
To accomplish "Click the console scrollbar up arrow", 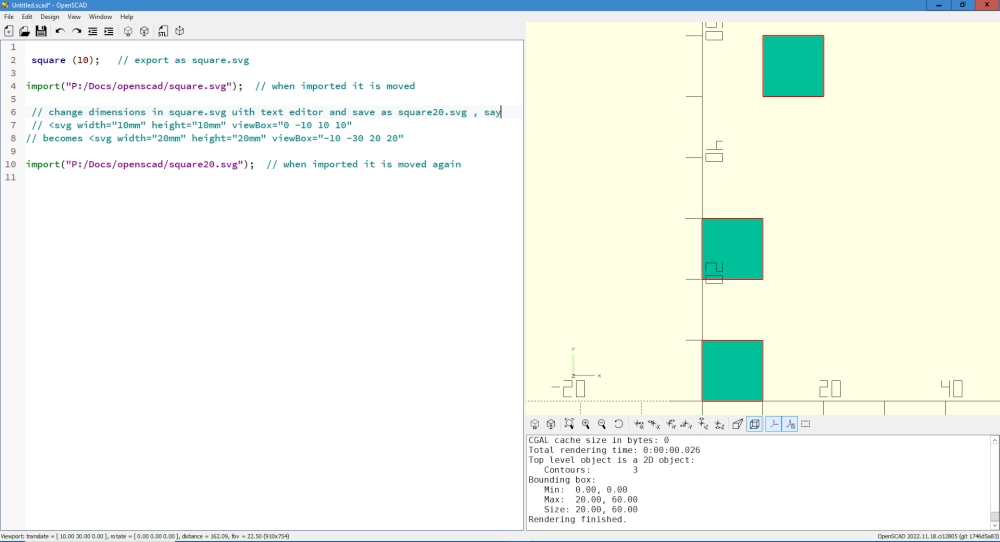I will coord(994,440).
